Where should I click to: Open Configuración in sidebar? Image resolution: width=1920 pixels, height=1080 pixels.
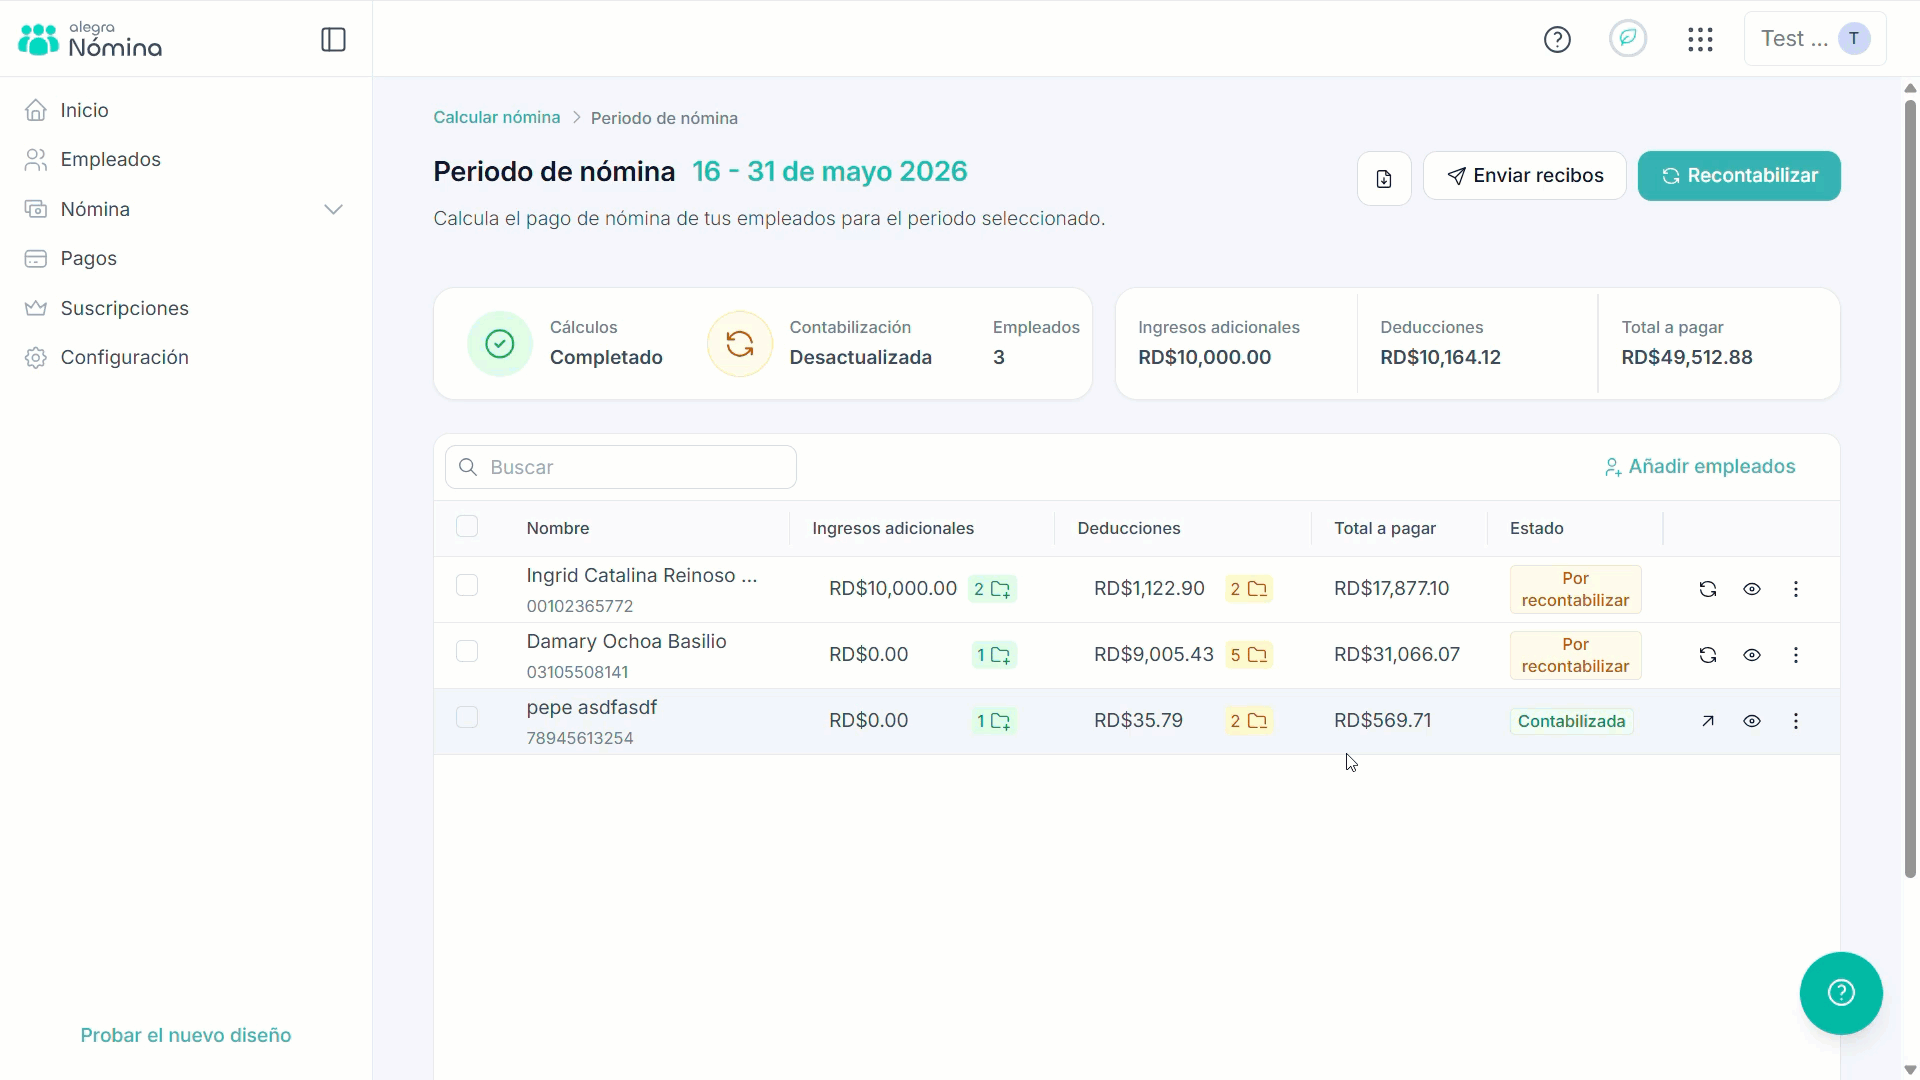125,357
